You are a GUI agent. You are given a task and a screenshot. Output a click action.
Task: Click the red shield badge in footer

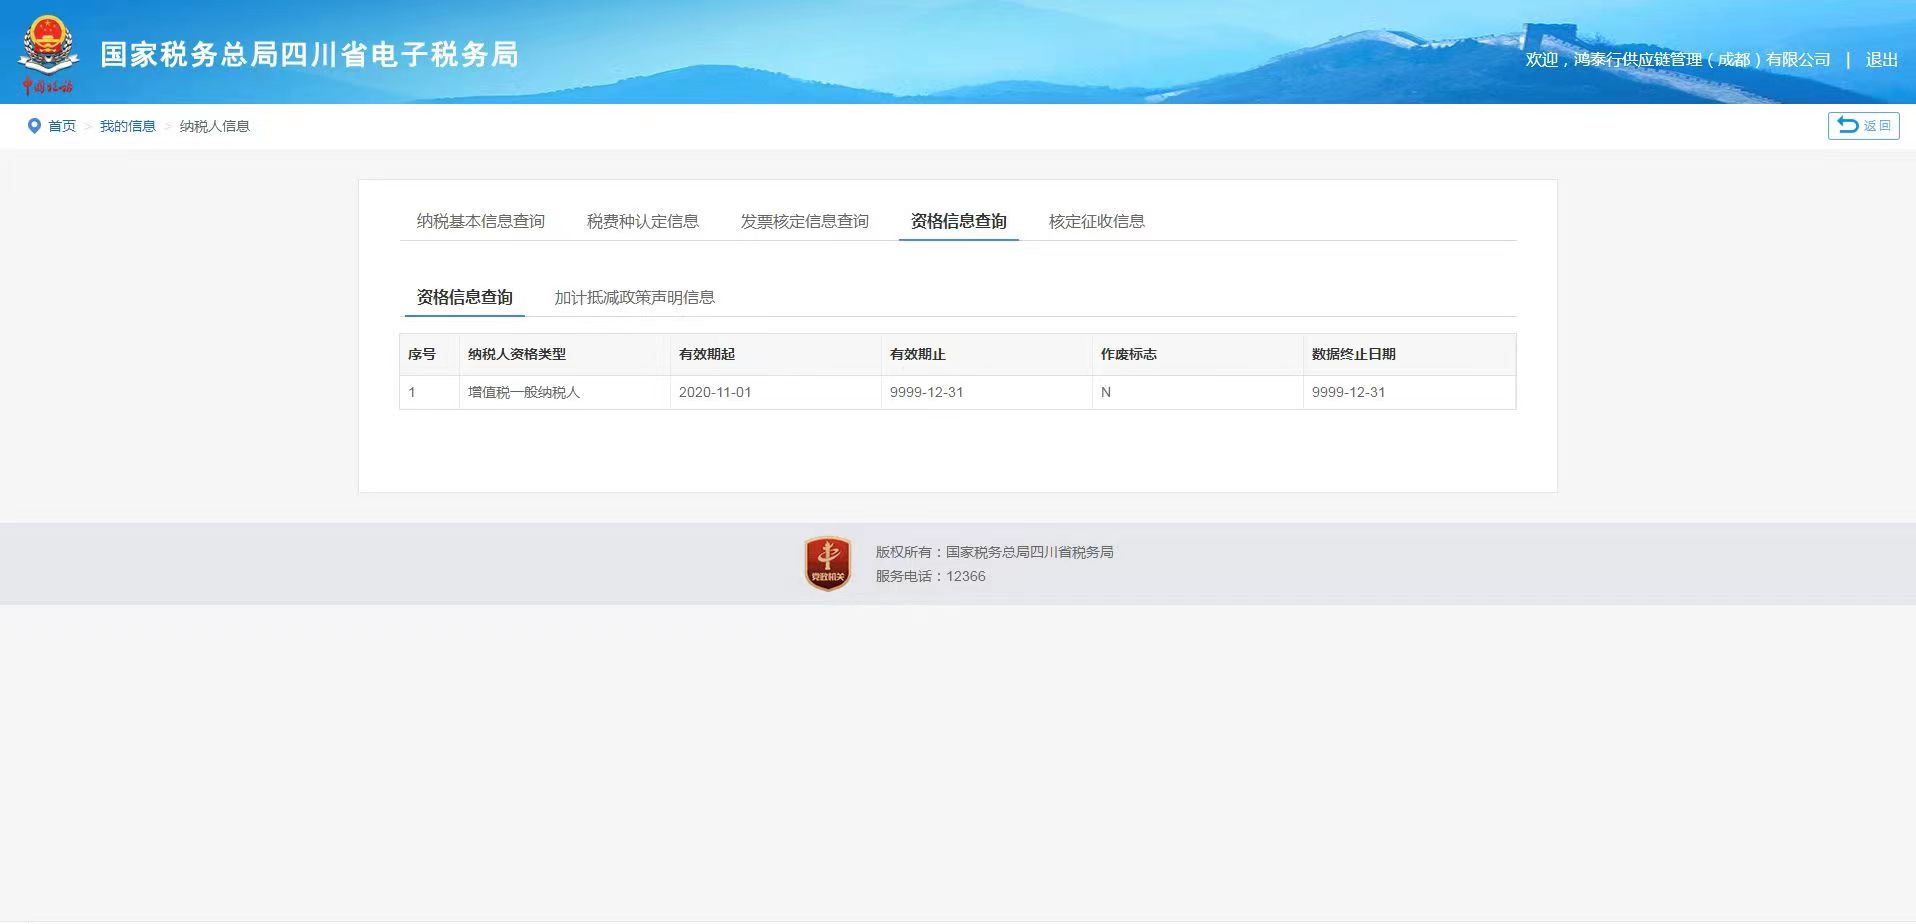(x=827, y=564)
